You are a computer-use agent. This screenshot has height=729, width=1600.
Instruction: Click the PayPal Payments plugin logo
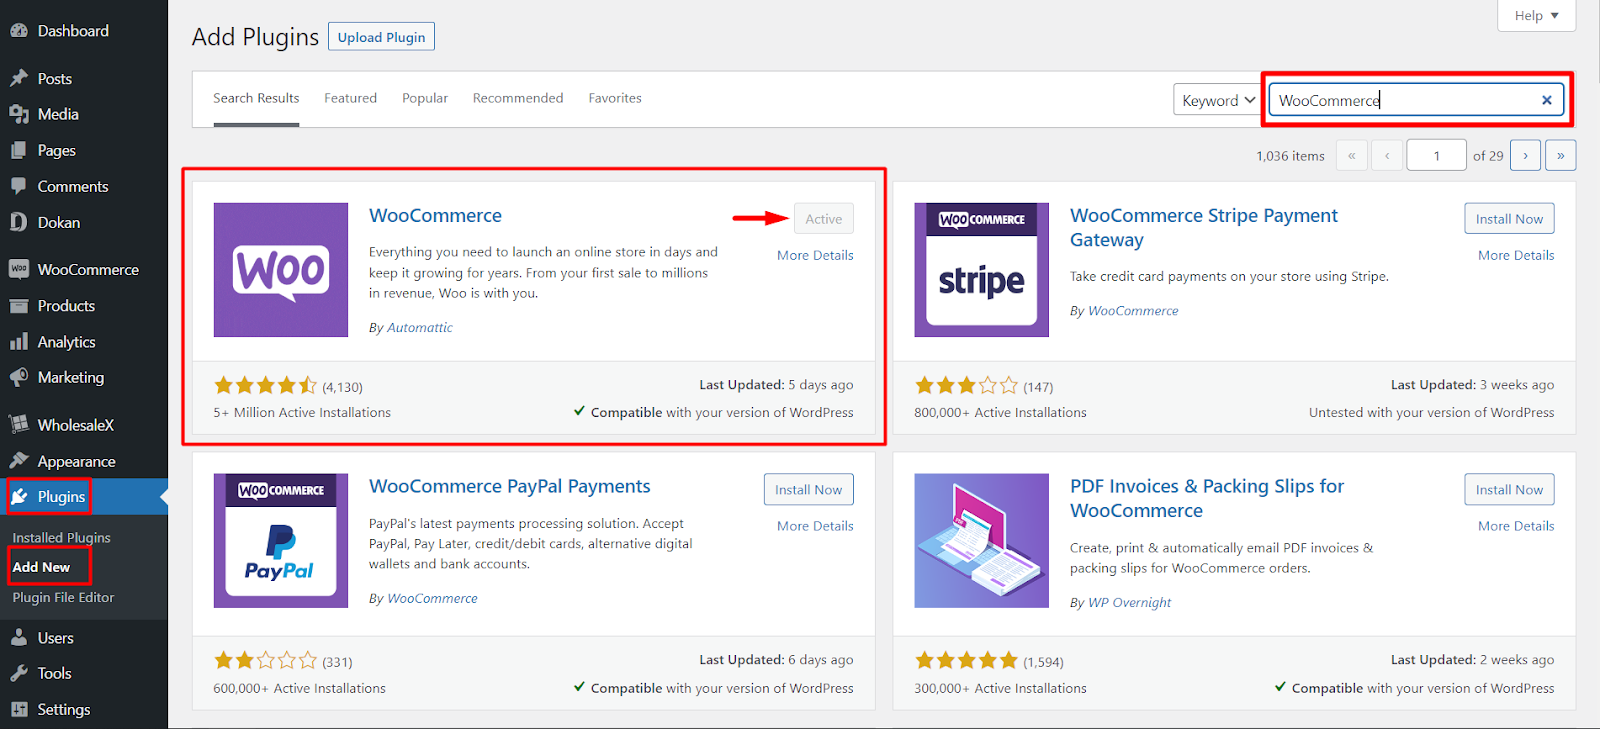coord(281,541)
